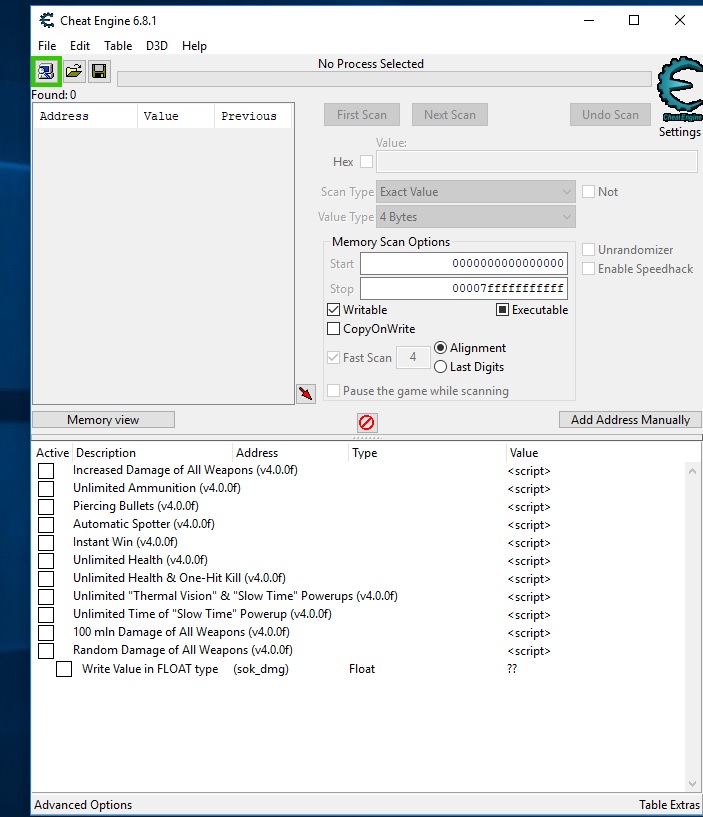Activate Piercing Bullets script checkbox

coord(46,506)
